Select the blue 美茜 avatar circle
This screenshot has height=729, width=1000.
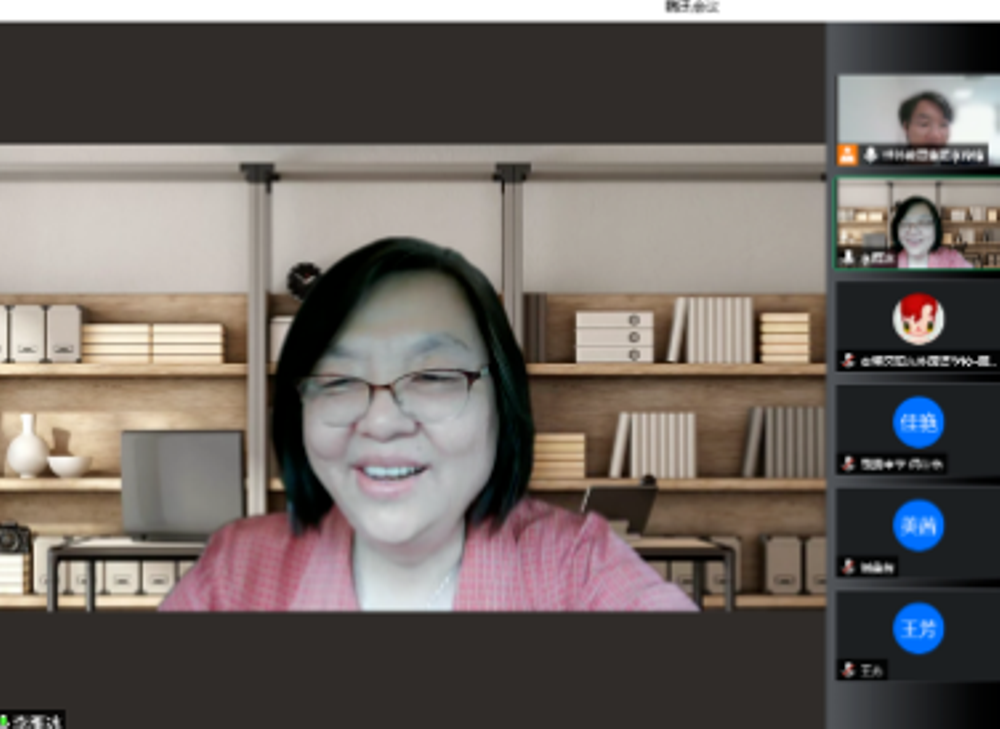click(918, 525)
